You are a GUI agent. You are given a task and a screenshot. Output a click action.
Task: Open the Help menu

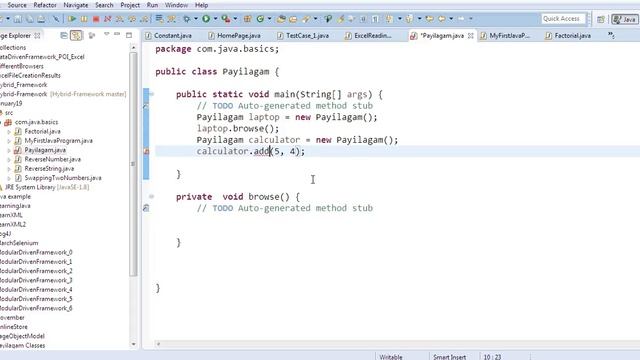point(202,5)
